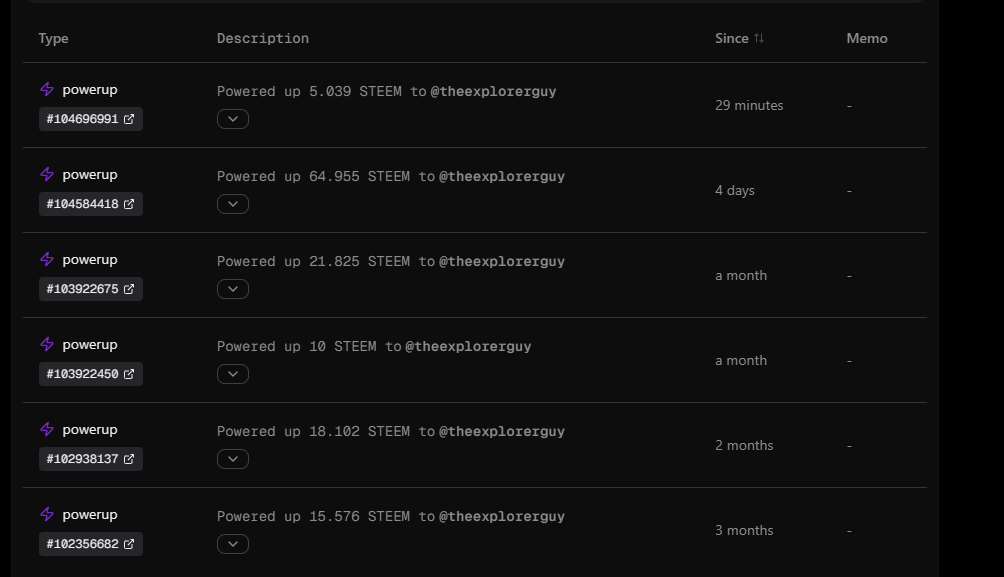
Task: Expand details of the 21.825 STEEM powerup
Action: (232, 289)
